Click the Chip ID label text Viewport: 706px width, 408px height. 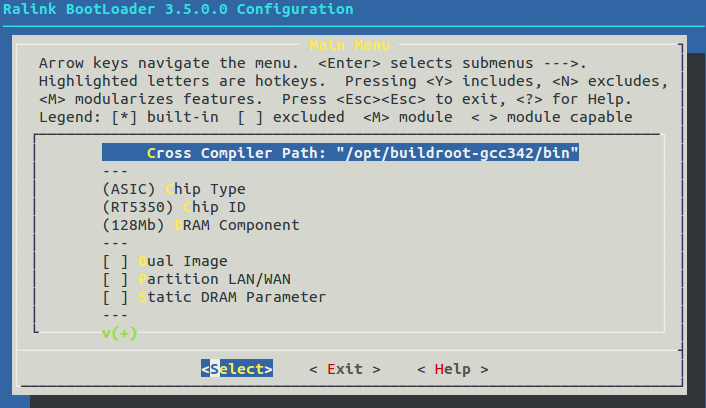214,207
